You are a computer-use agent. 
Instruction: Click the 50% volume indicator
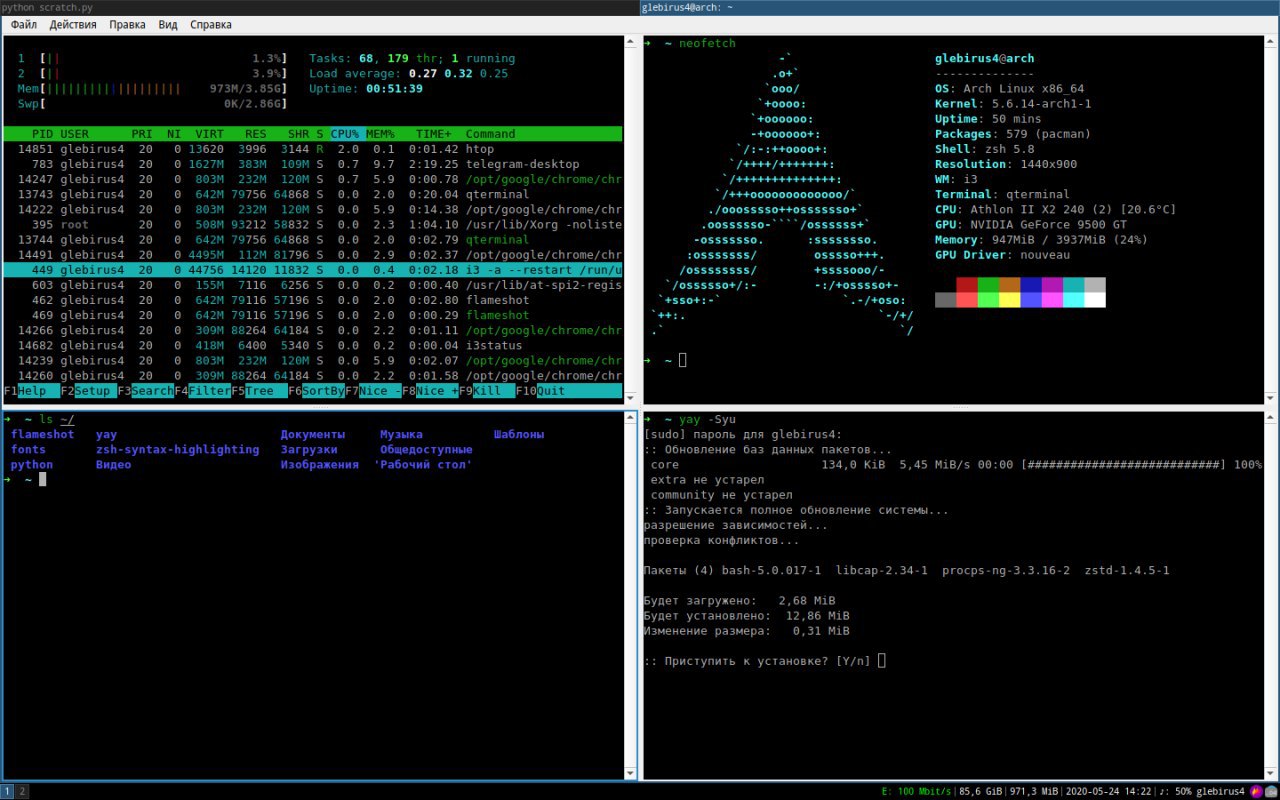point(1175,792)
